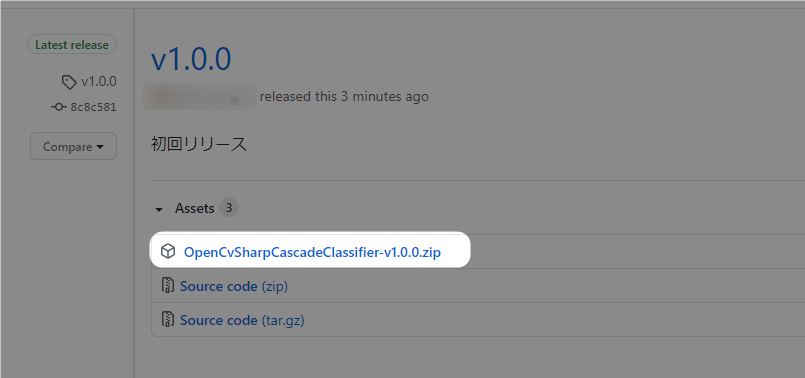
Task: Click the Latest release badge
Action: coord(72,45)
